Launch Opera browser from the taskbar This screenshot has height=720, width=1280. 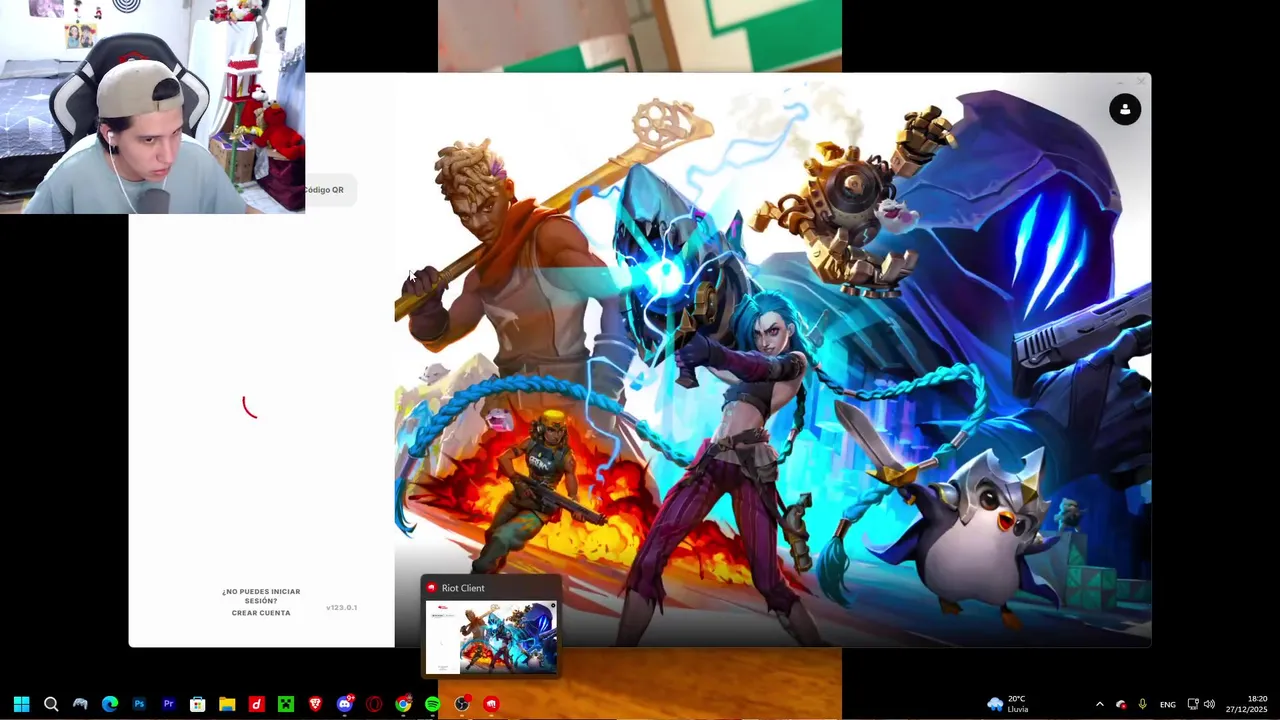374,704
